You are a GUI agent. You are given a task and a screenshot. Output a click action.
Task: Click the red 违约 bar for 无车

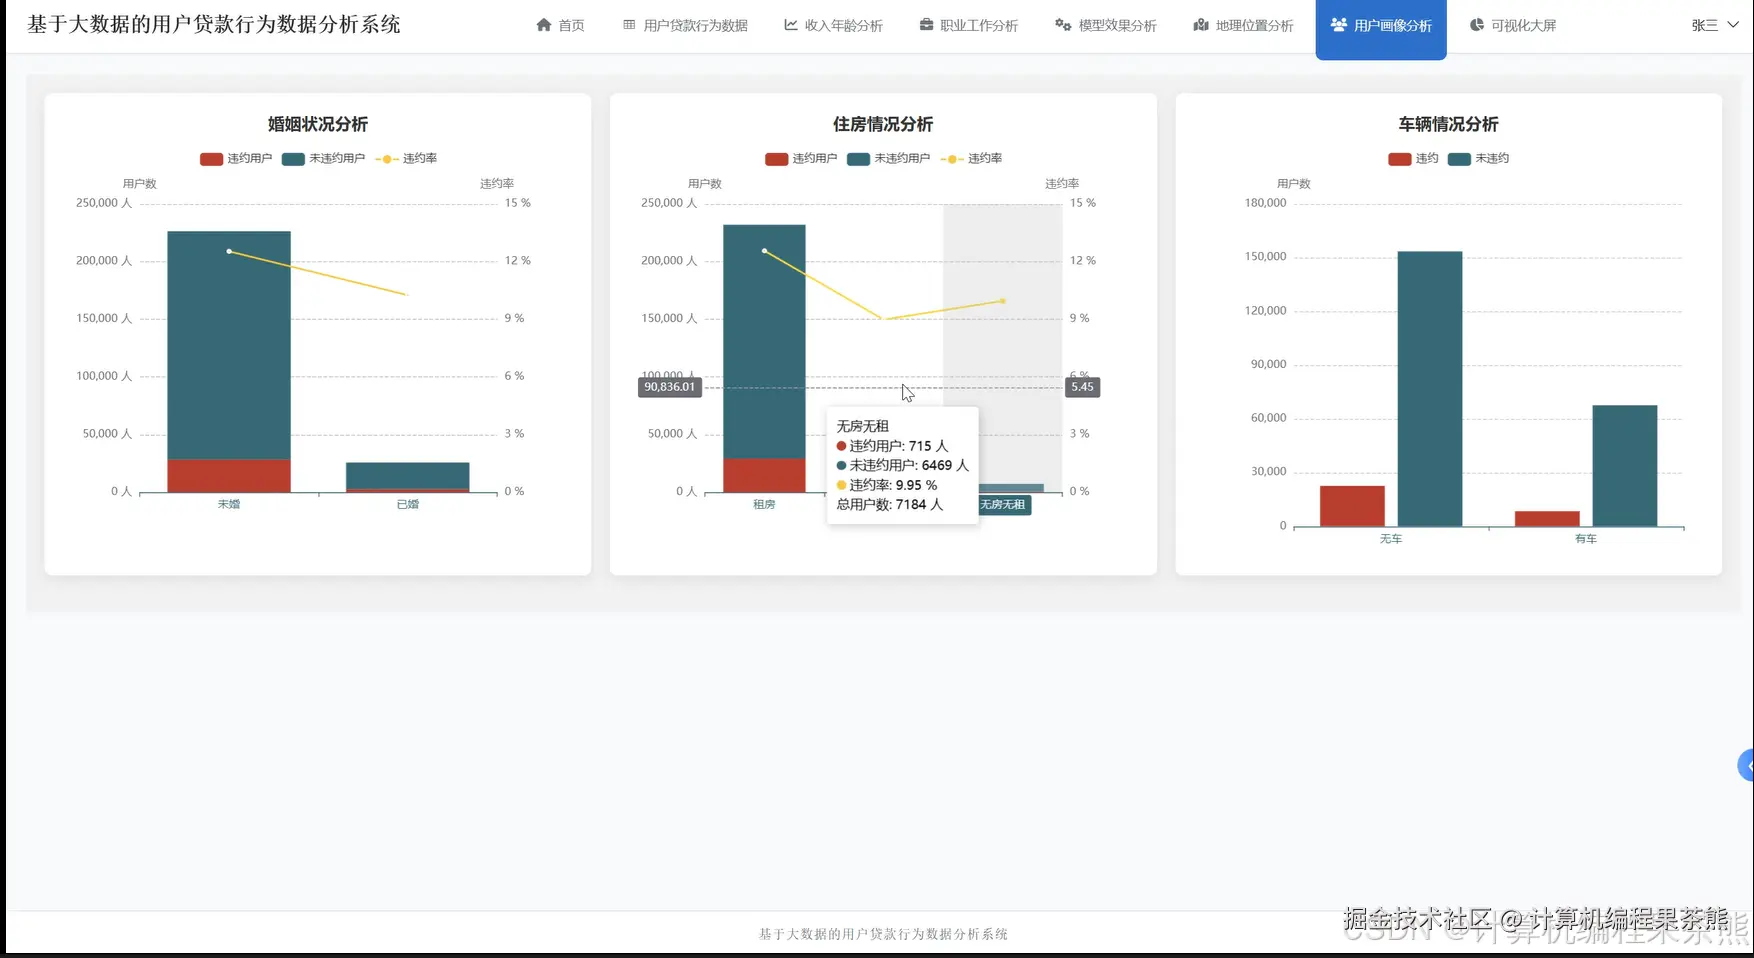pos(1352,506)
